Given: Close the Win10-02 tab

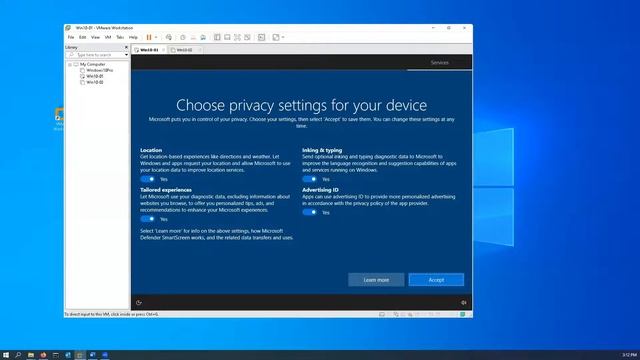Looking at the screenshot, I should pyautogui.click(x=200, y=50).
